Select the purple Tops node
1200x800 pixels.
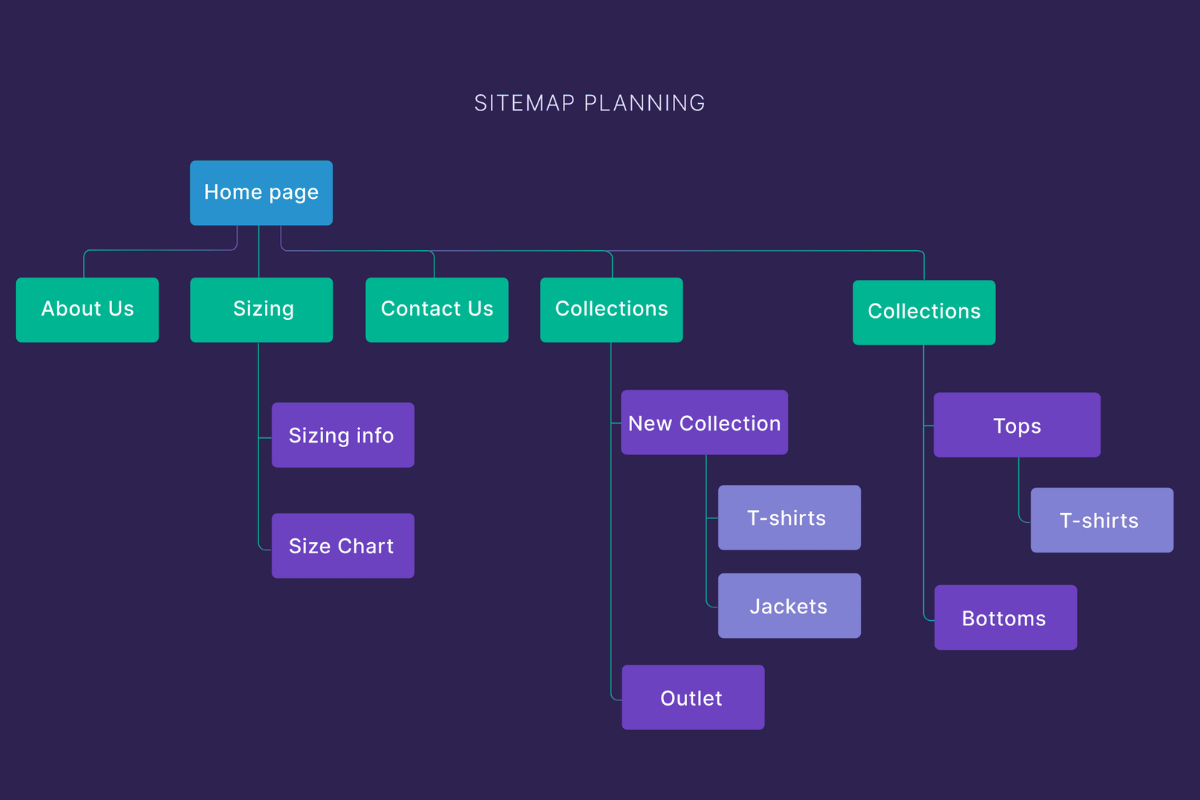1017,426
